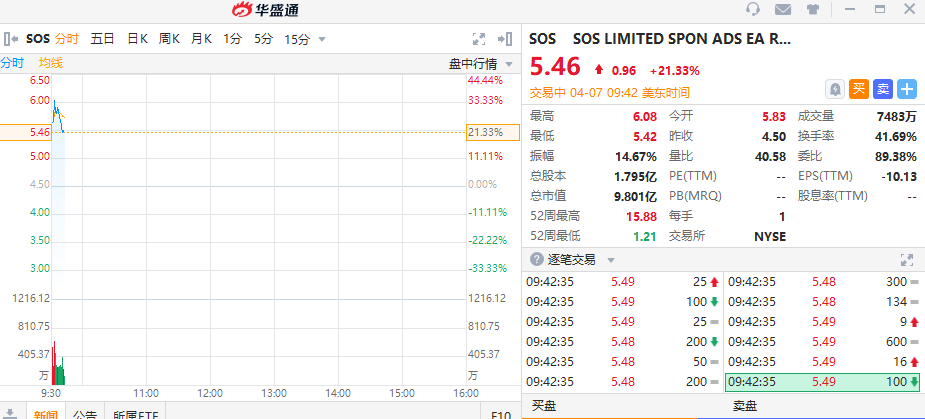Toggle the 均线 average line legend

[x=50, y=63]
